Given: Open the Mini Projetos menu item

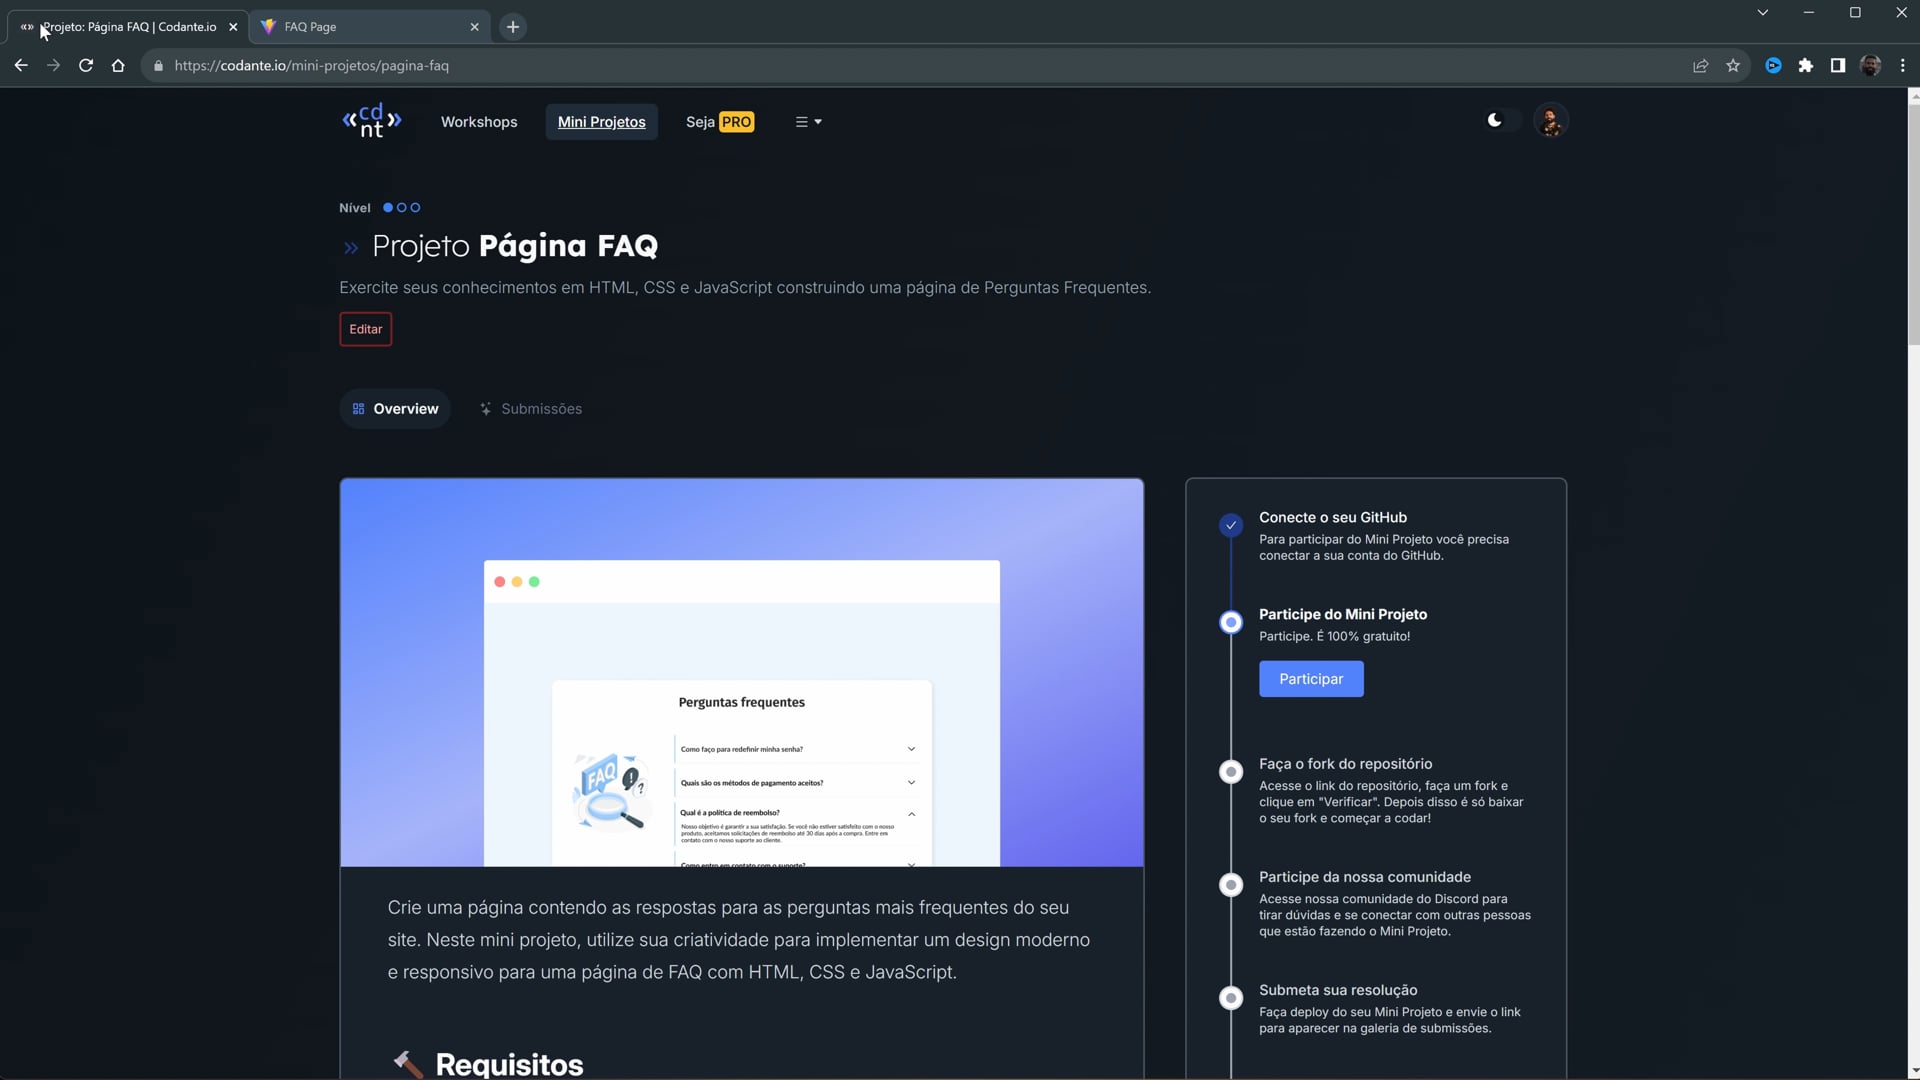Looking at the screenshot, I should tap(602, 122).
